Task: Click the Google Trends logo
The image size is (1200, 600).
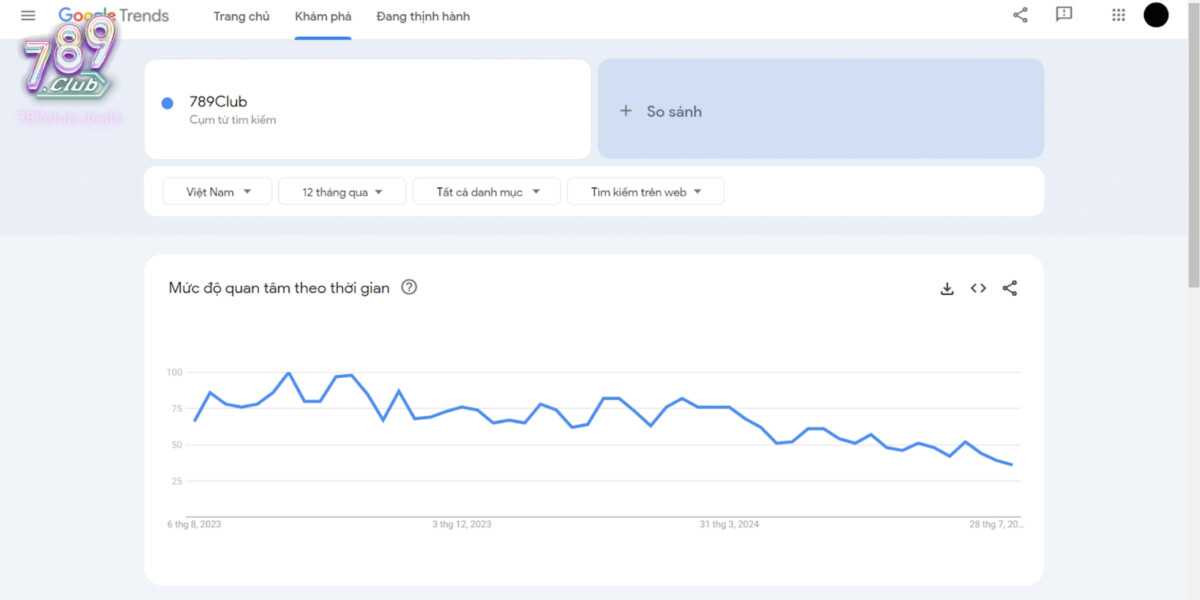Action: (113, 15)
